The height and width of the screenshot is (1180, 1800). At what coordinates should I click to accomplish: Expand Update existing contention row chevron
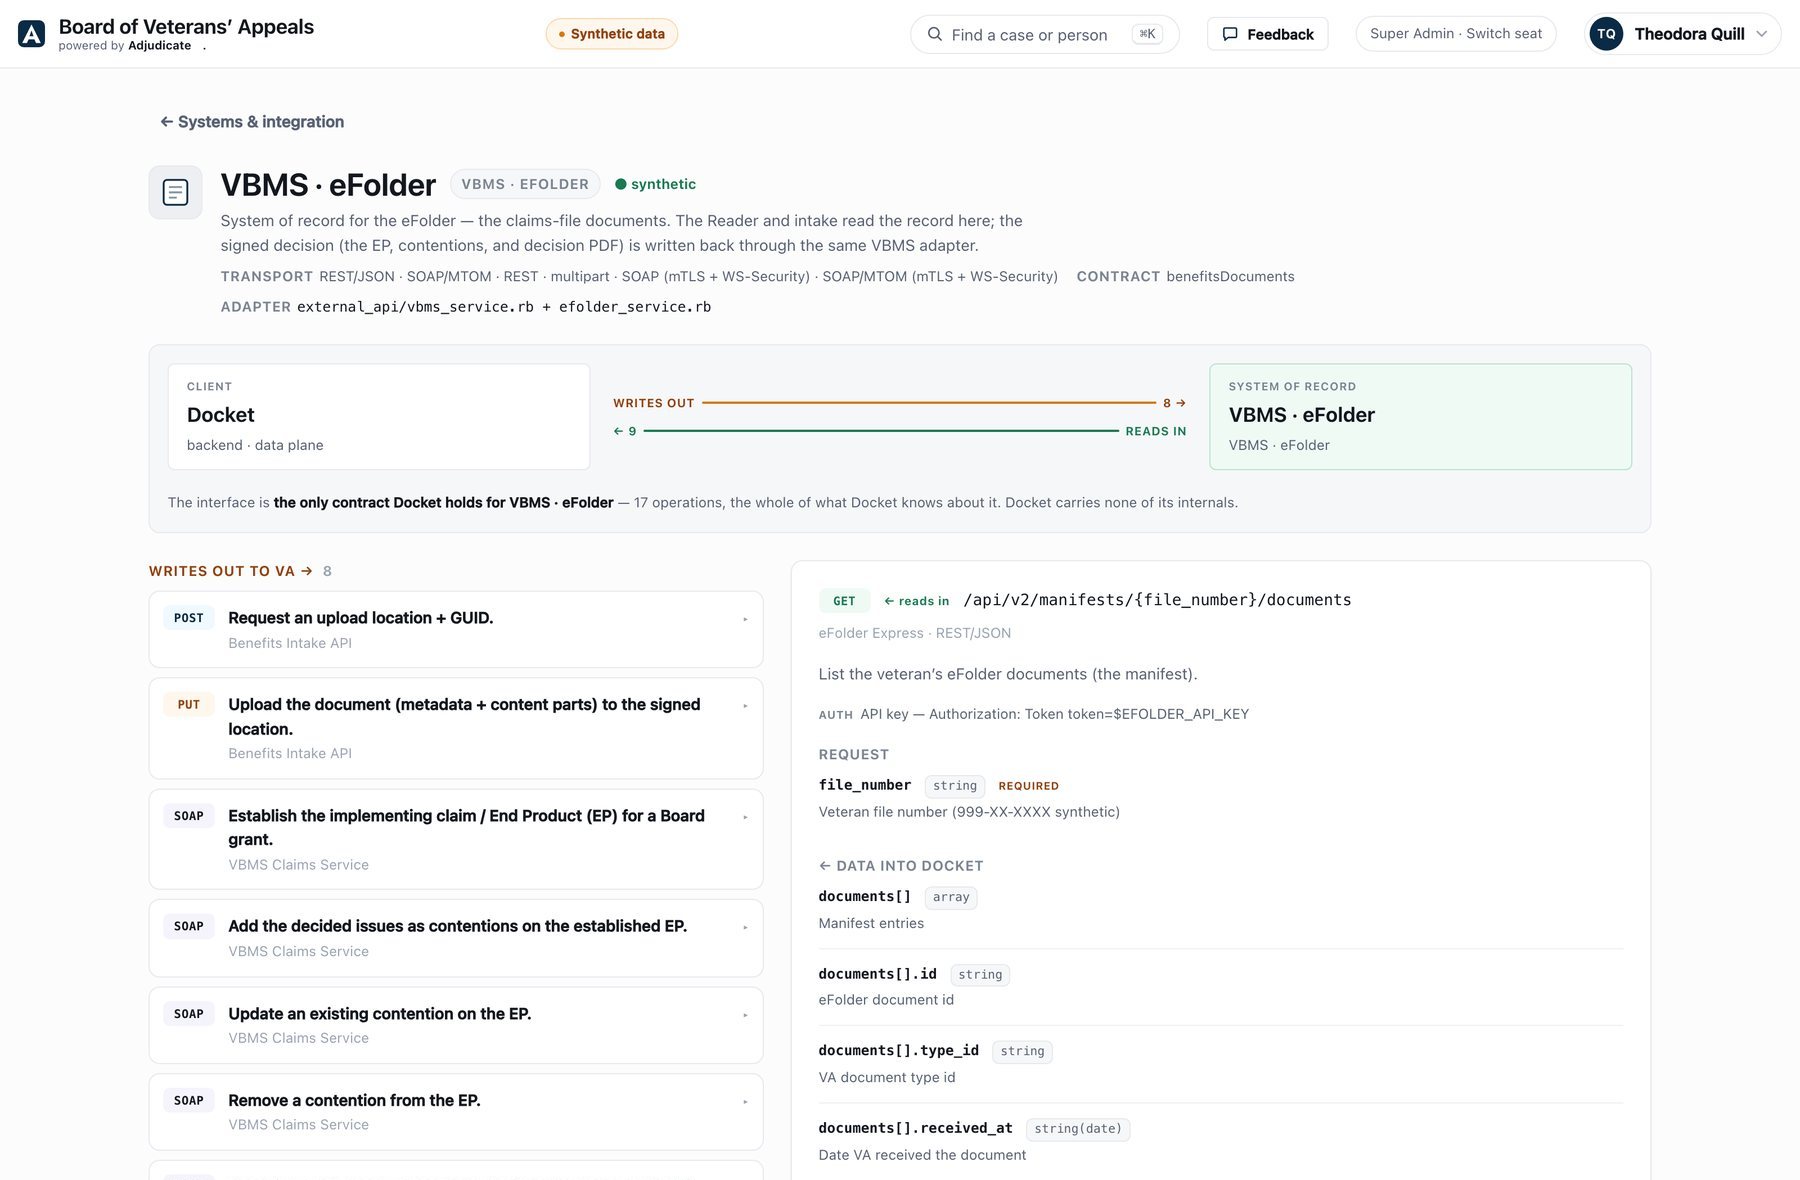pos(745,1015)
